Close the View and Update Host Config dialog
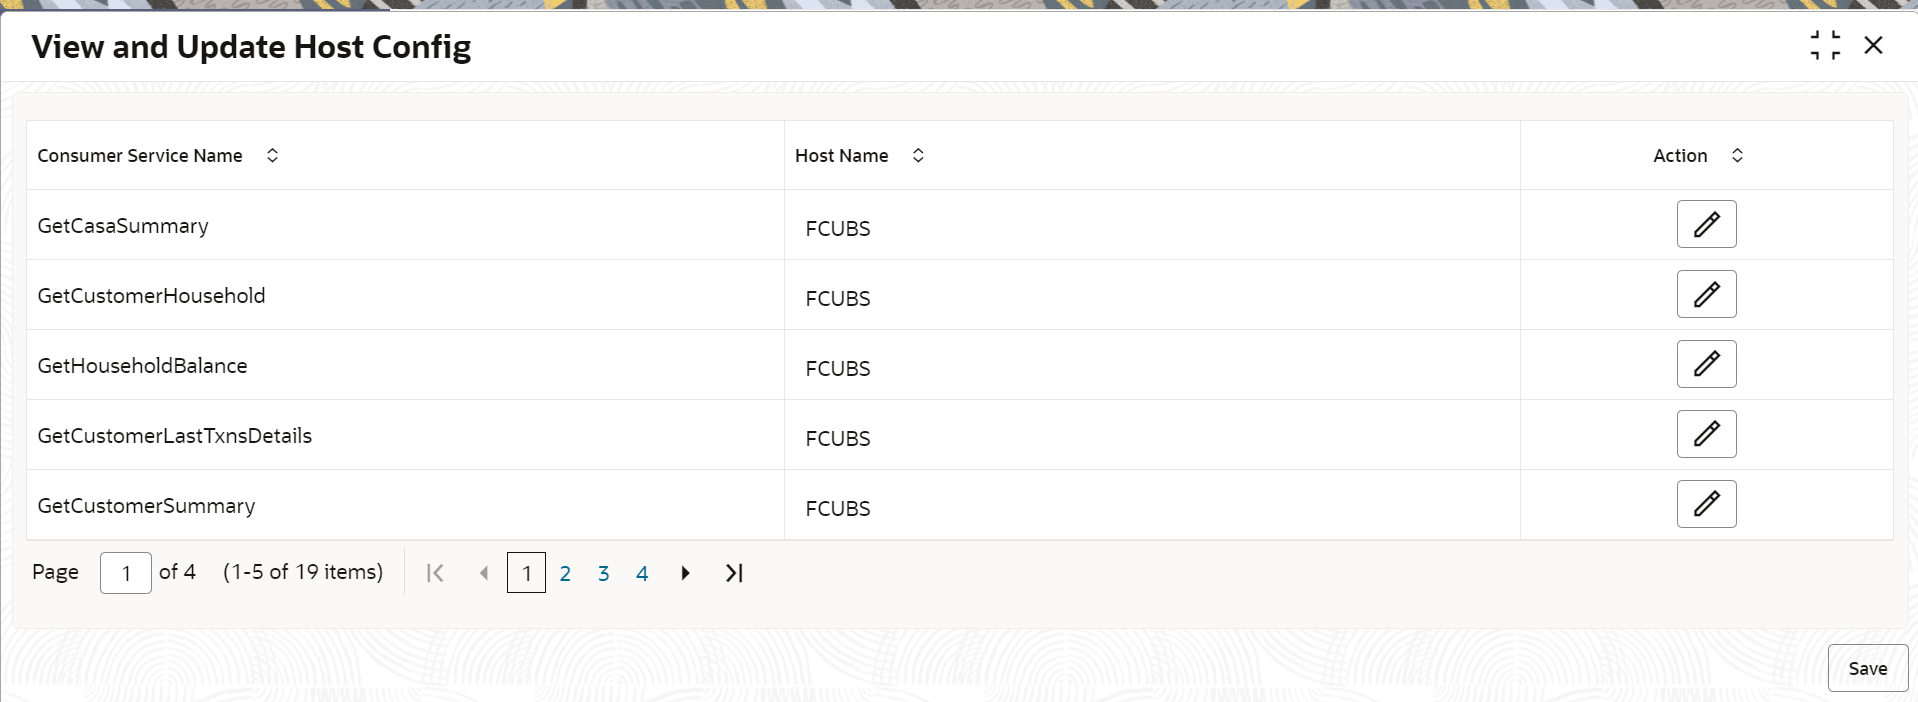Screen dimensions: 1918x702 pos(1873,45)
